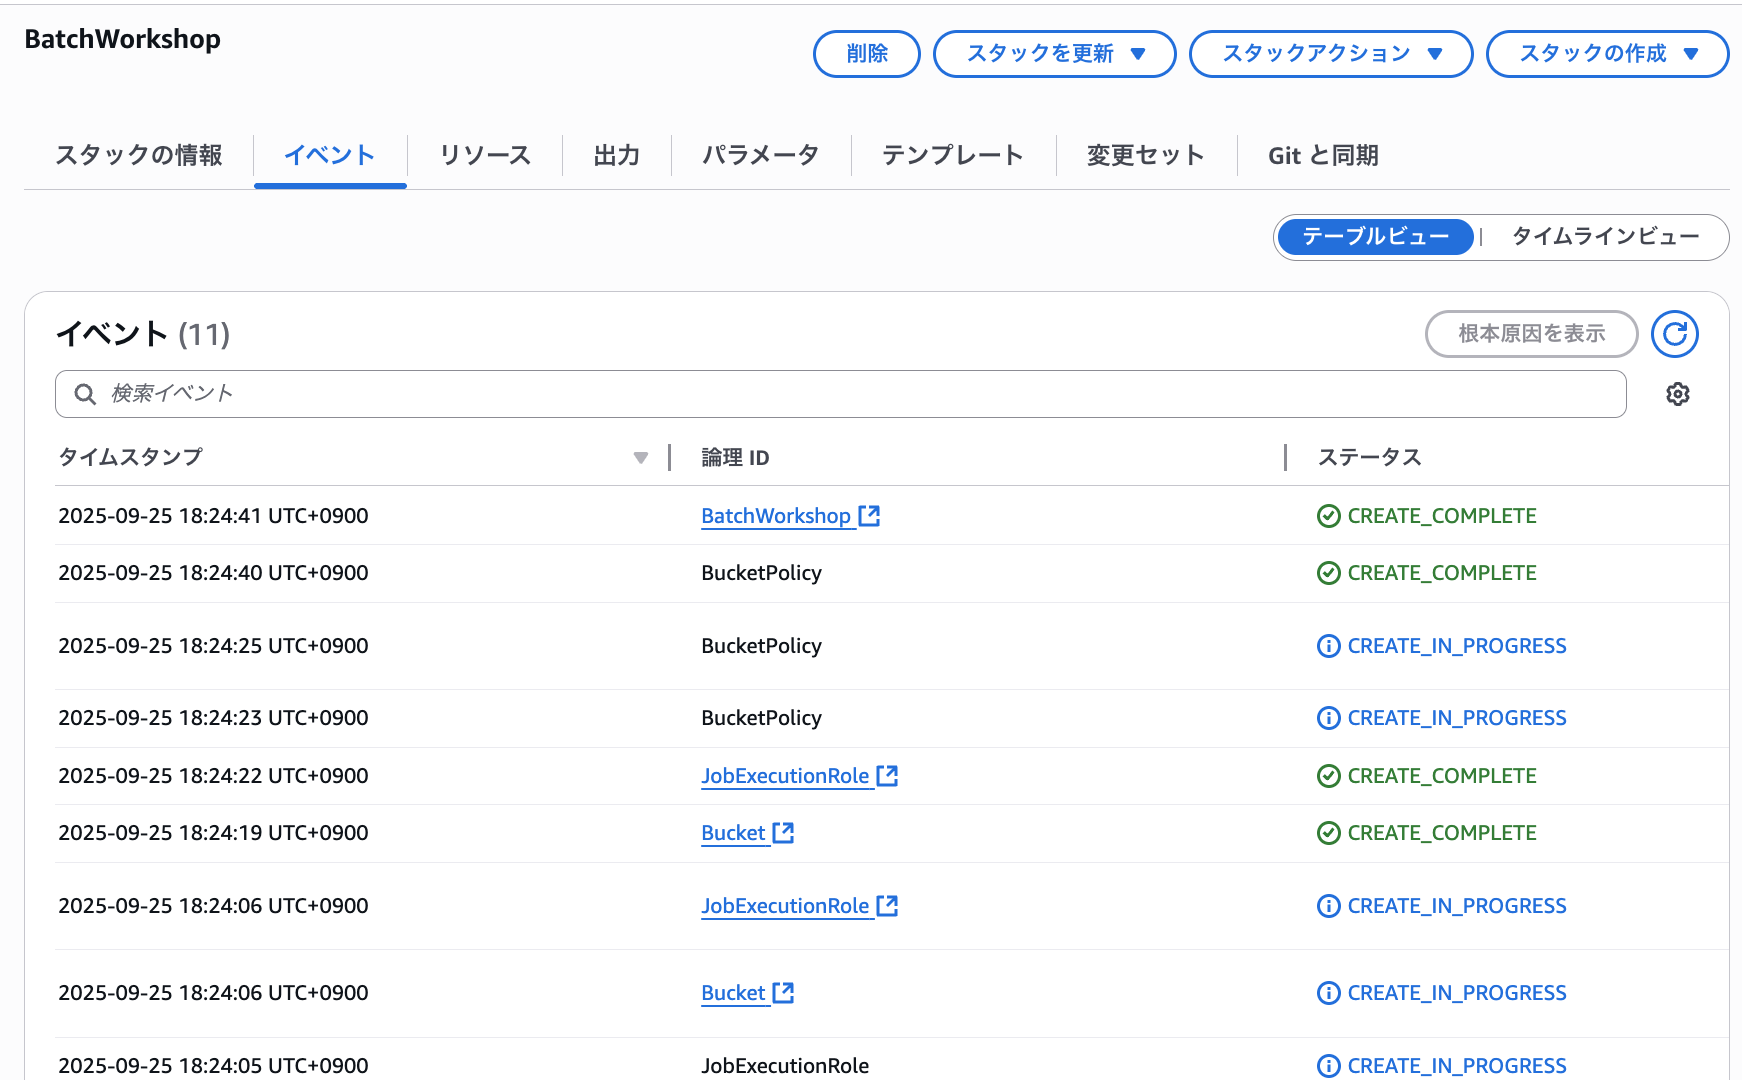Open the テンプレート tab
The image size is (1742, 1080).
coord(953,155)
